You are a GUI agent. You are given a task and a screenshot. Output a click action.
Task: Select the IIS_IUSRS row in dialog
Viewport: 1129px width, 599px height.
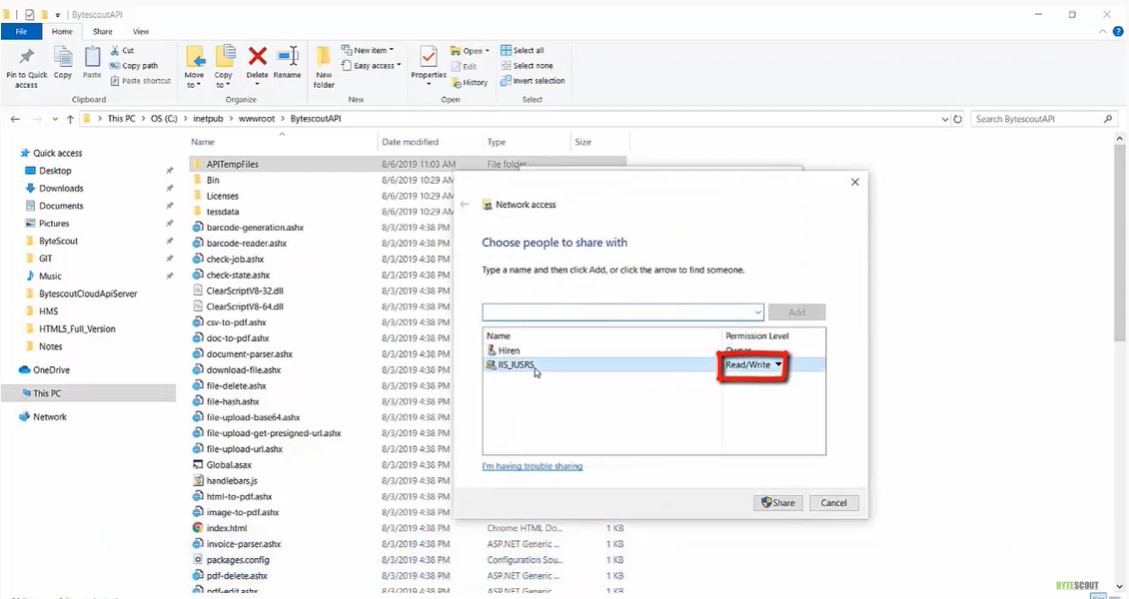point(654,365)
